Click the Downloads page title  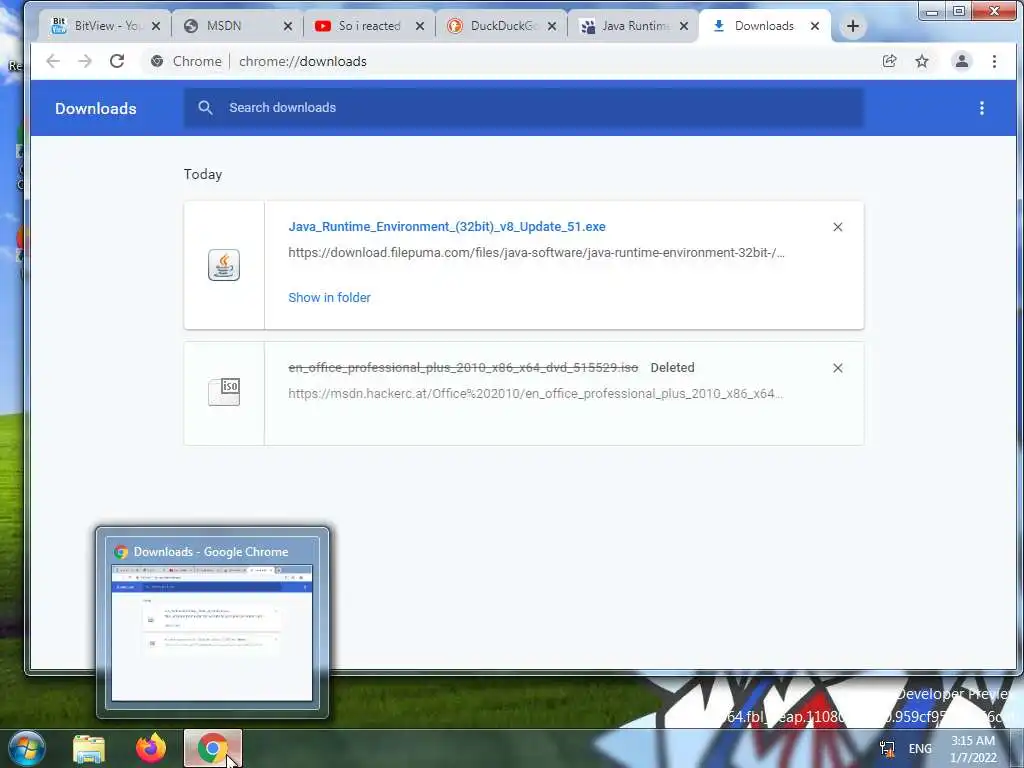coord(95,108)
